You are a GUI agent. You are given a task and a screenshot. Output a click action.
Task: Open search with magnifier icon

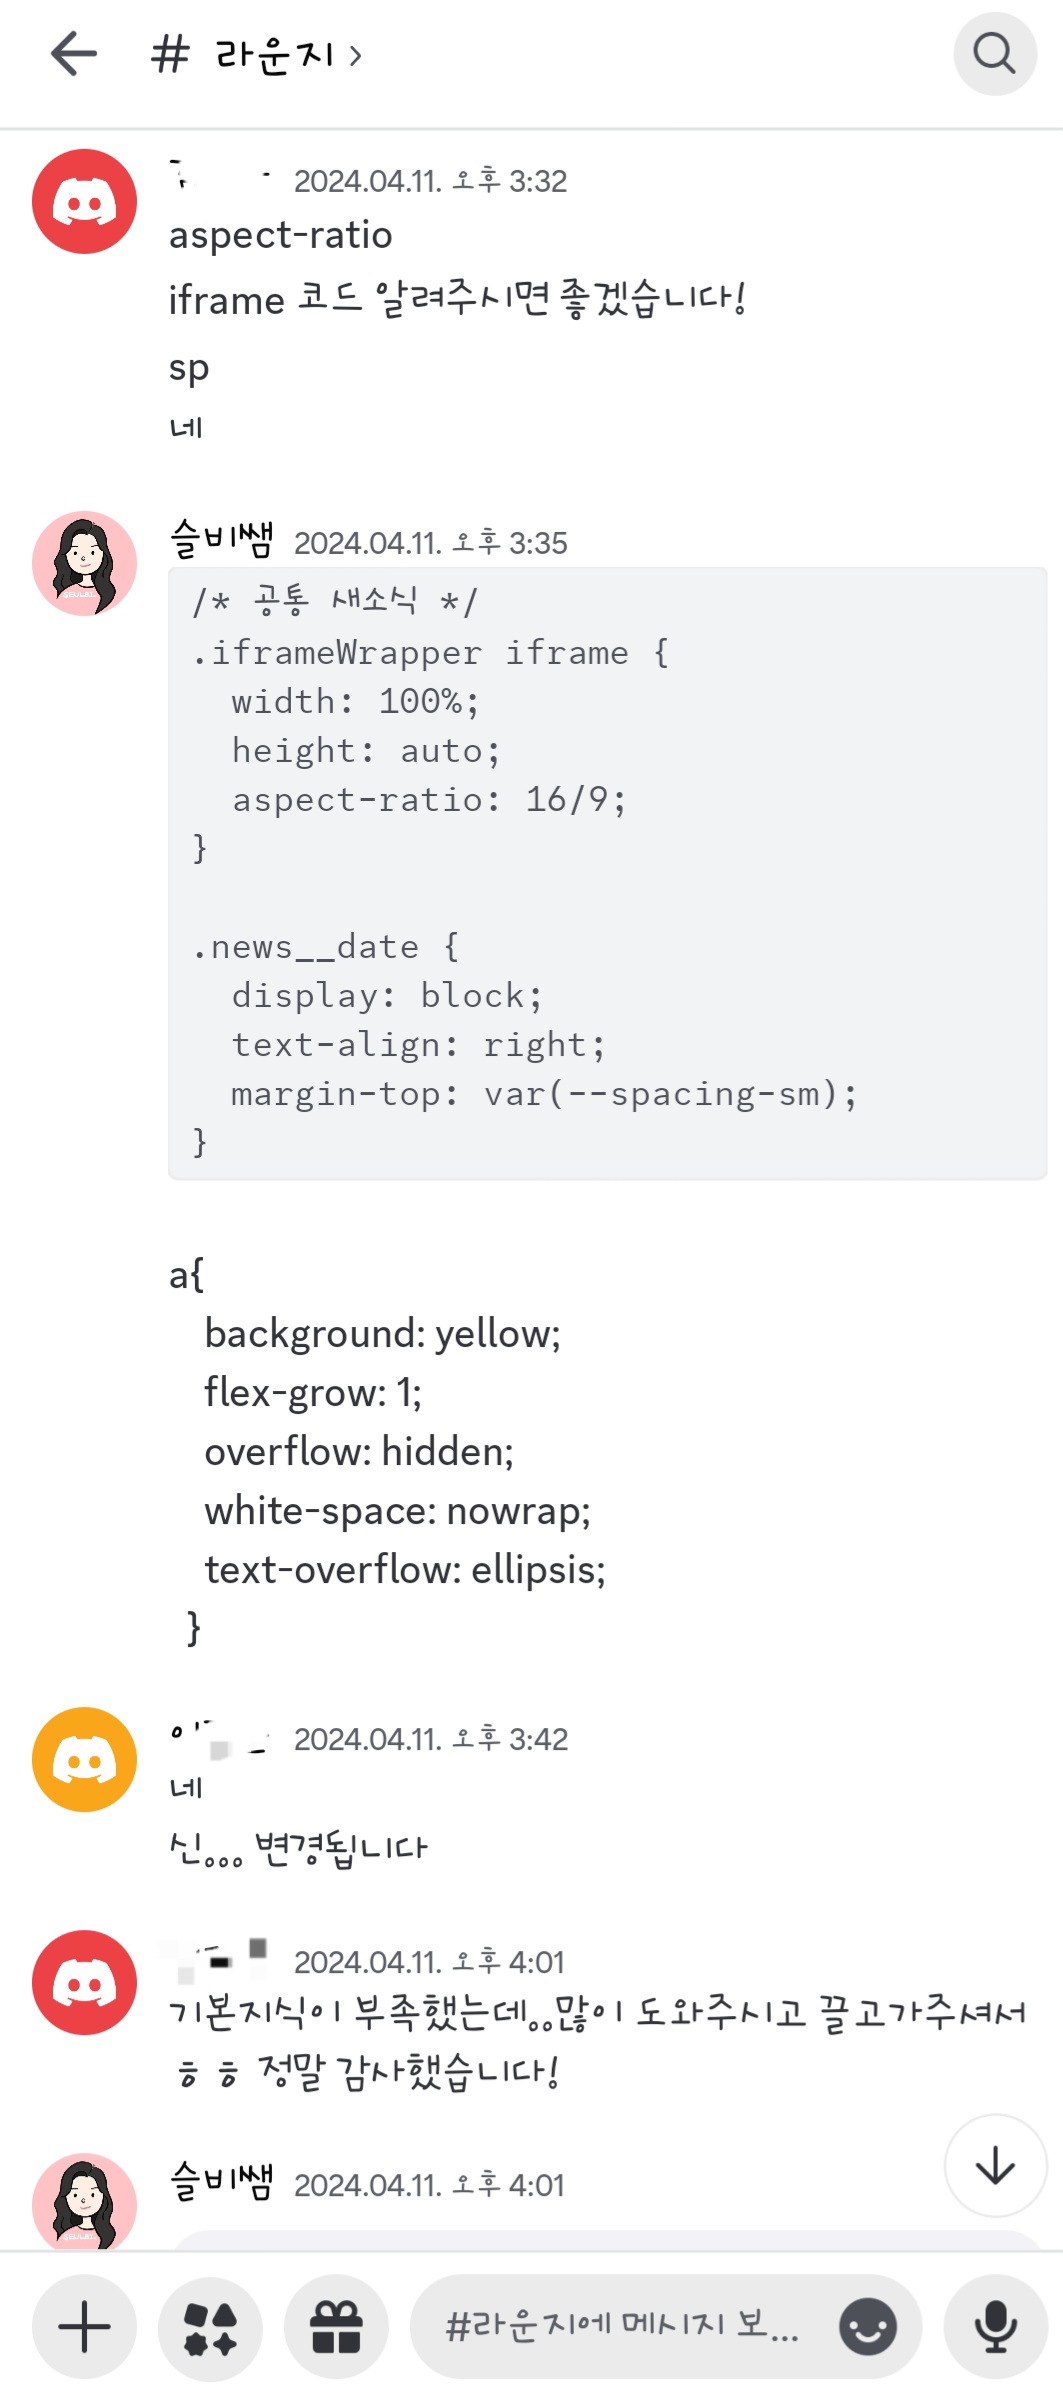994,54
